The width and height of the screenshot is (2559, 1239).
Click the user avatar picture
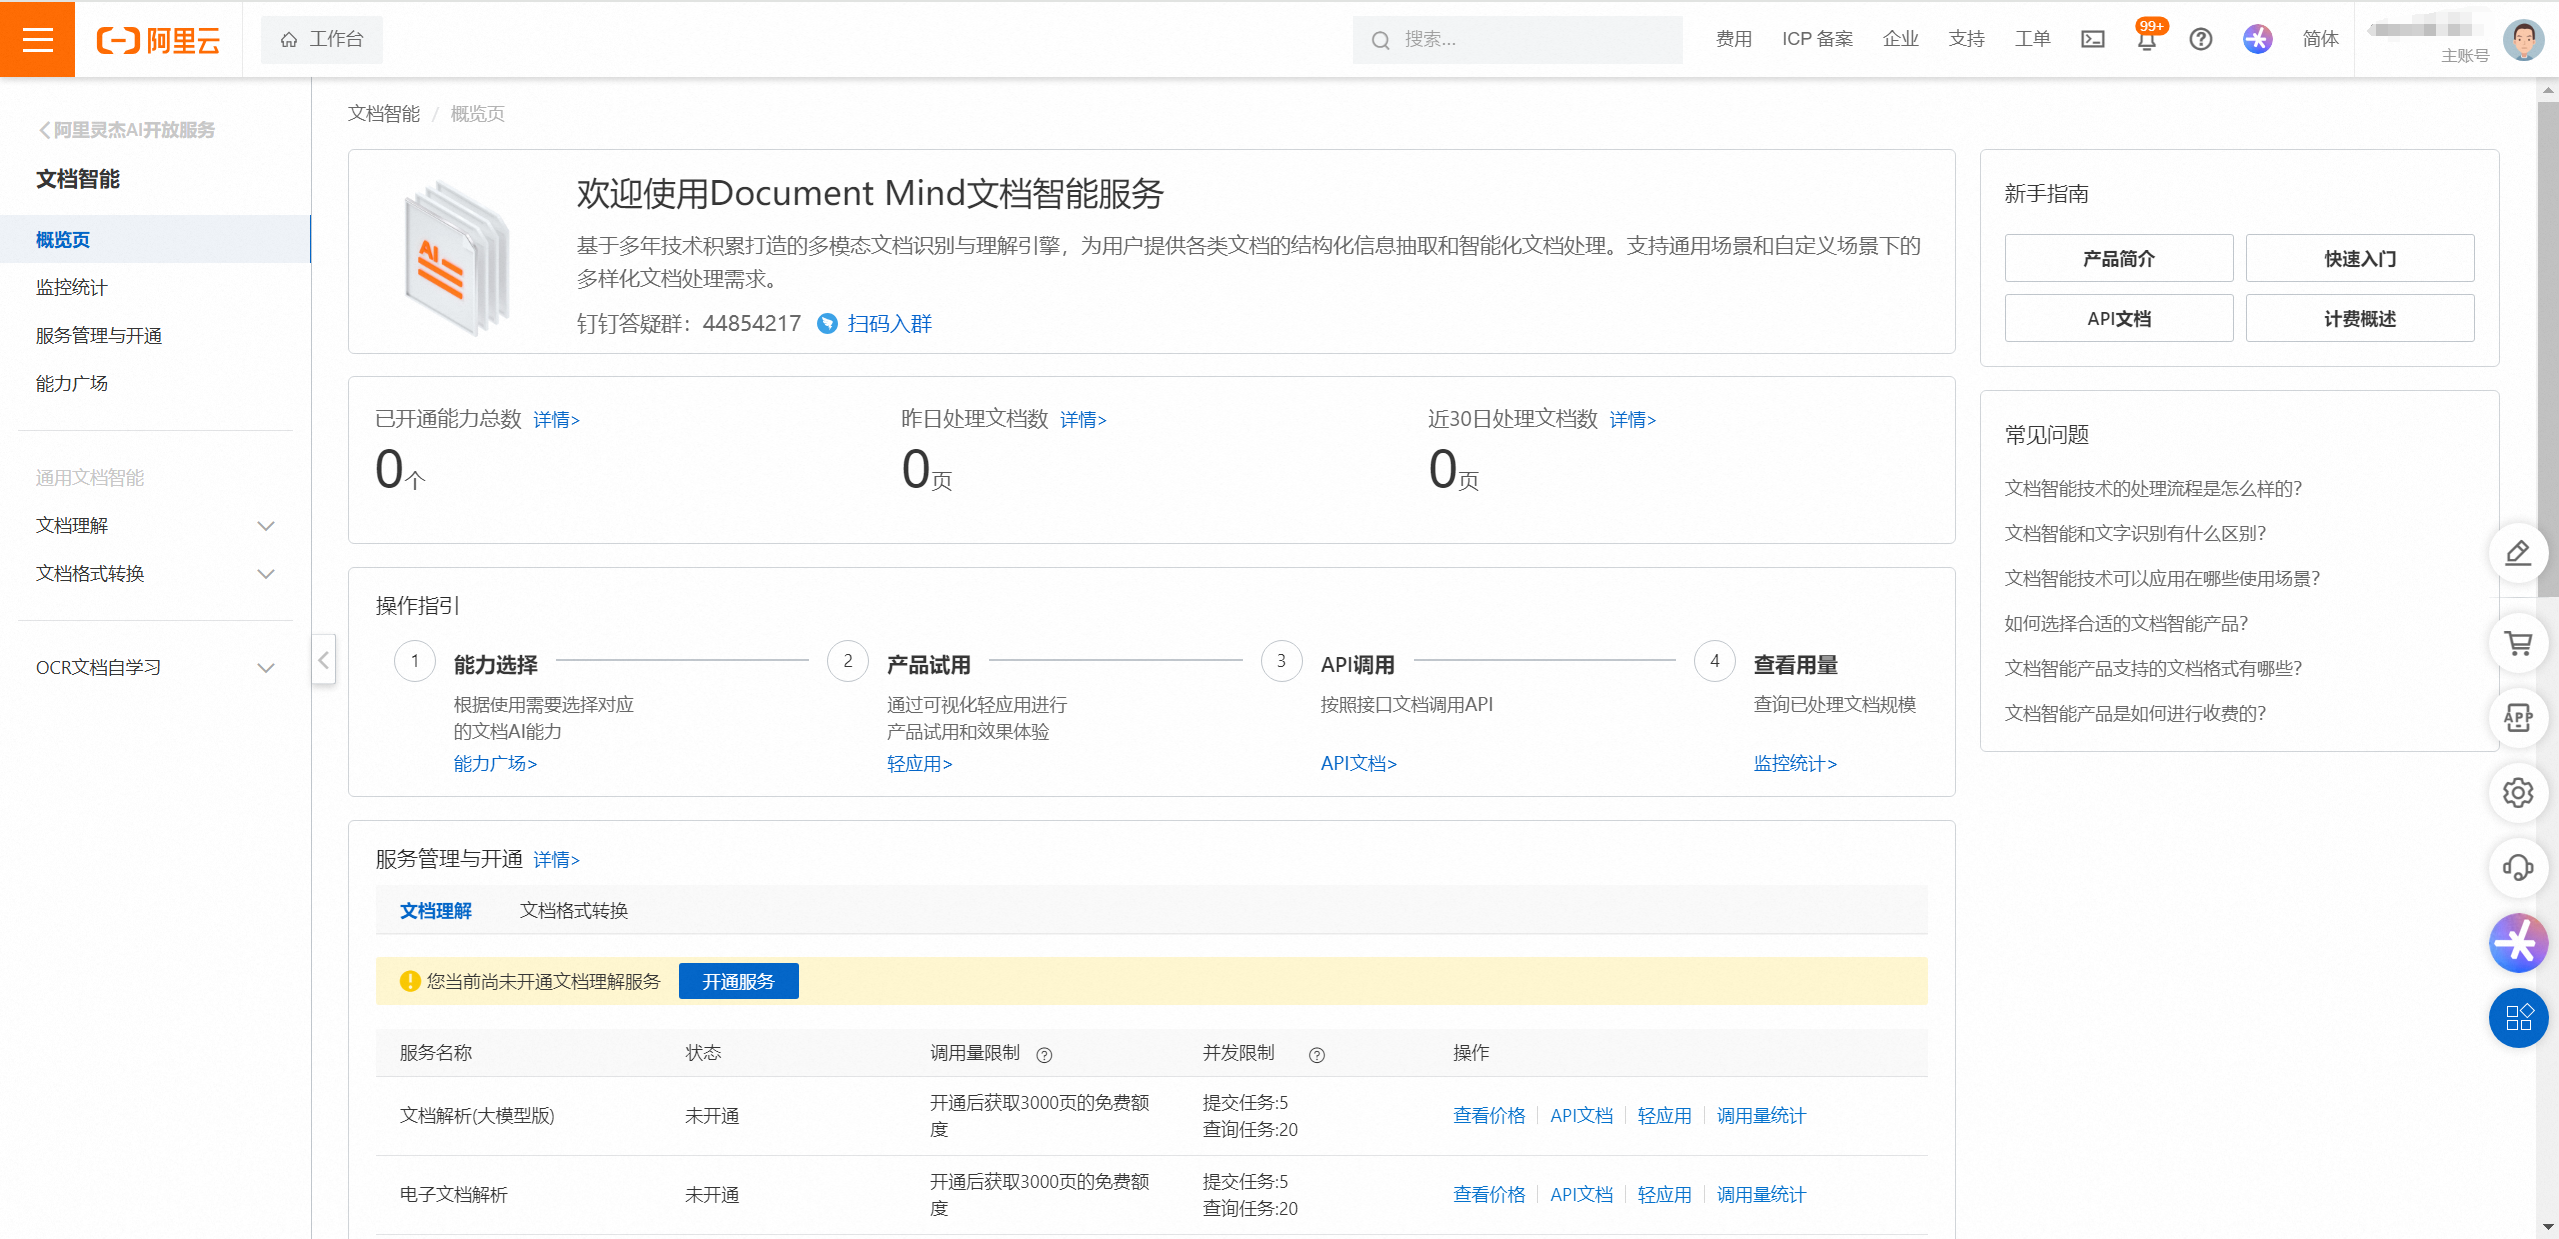pyautogui.click(x=2523, y=40)
